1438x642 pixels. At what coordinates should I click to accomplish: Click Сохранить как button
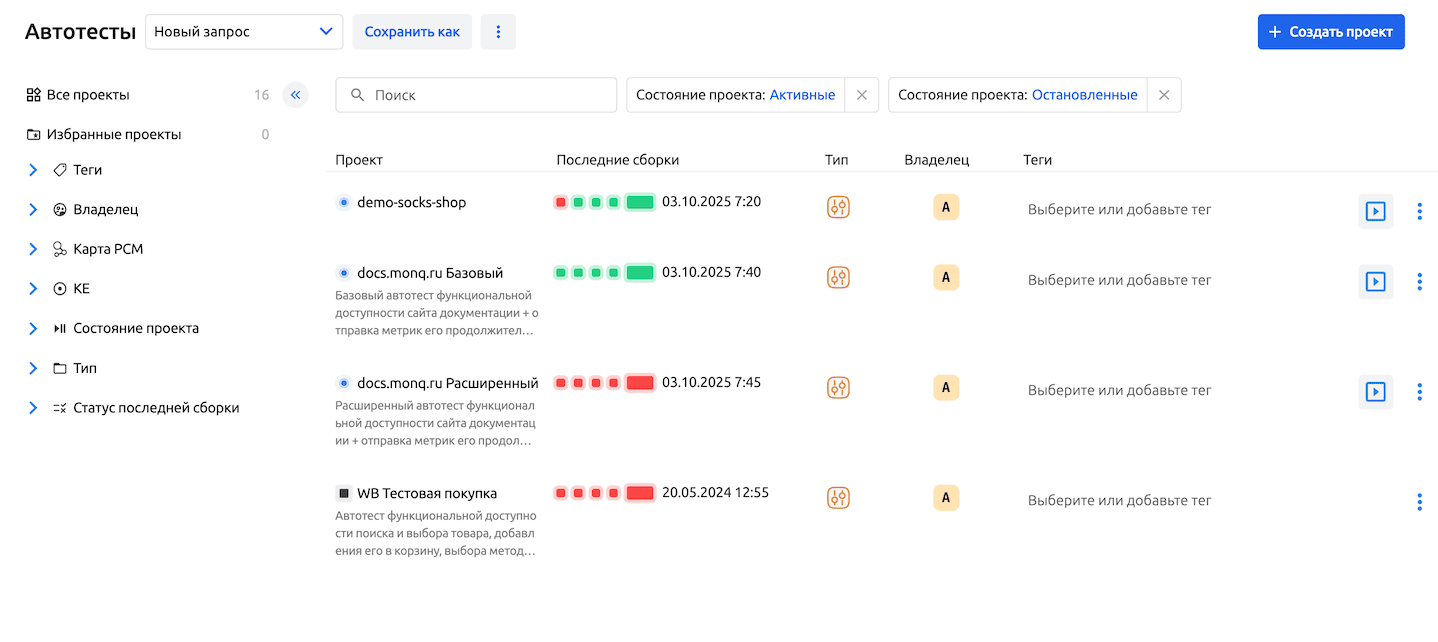click(x=412, y=32)
